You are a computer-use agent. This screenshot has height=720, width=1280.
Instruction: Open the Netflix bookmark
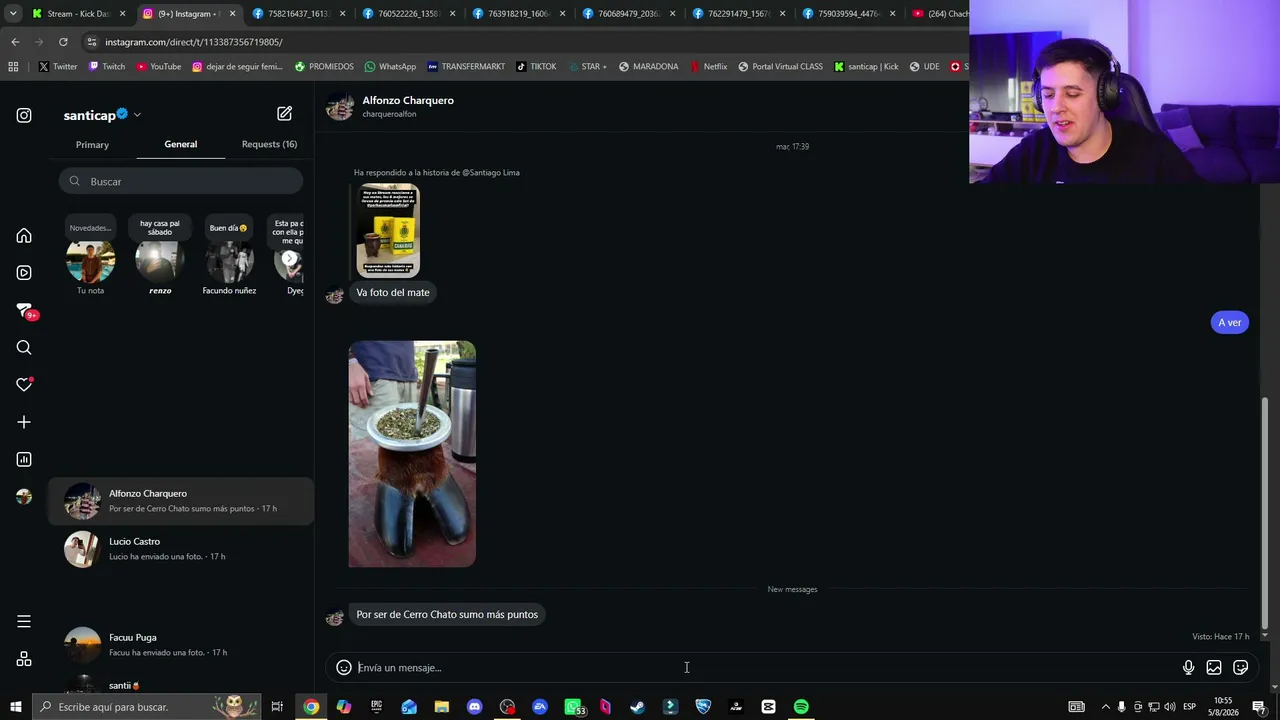pos(708,67)
